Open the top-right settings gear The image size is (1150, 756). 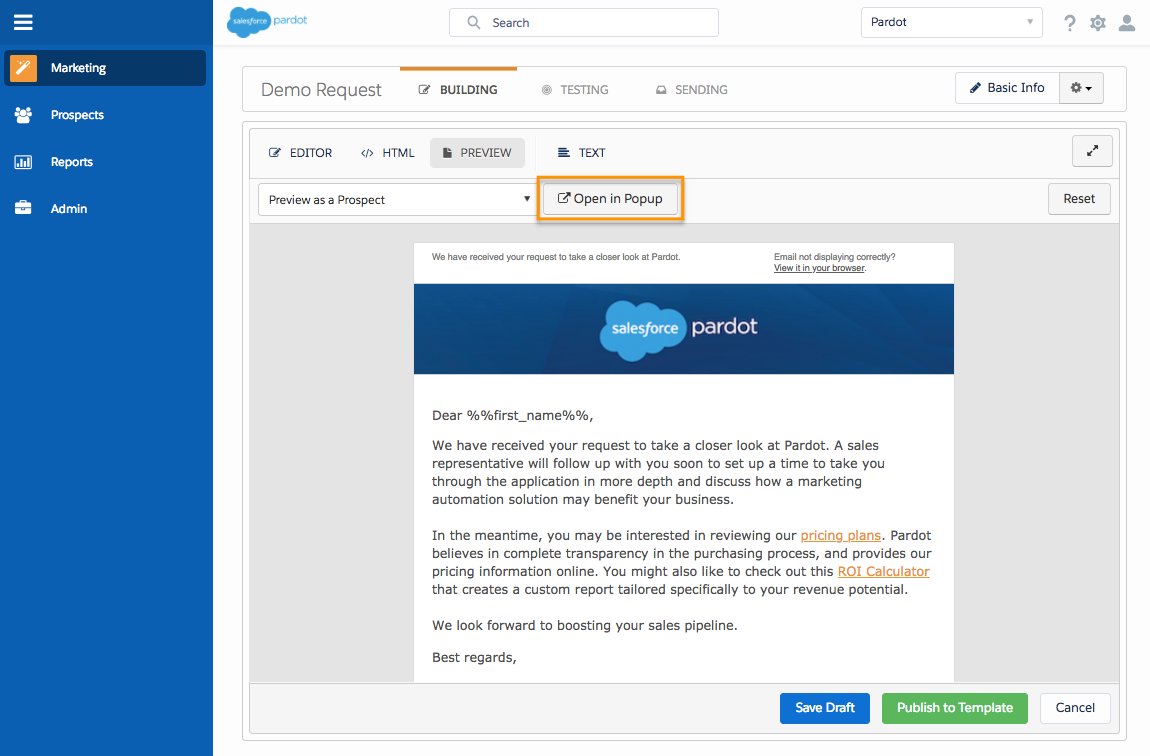(1097, 22)
